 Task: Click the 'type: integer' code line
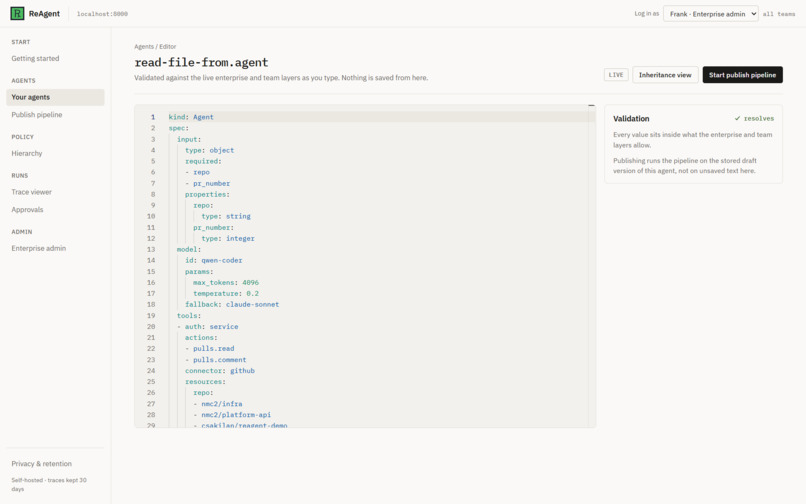click(228, 239)
